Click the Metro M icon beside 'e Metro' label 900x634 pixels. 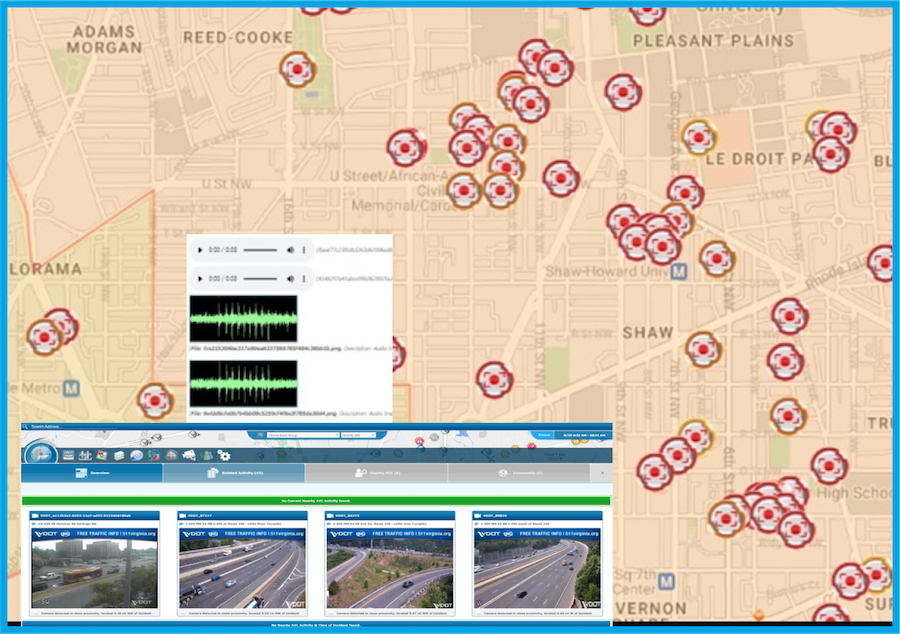pos(71,388)
